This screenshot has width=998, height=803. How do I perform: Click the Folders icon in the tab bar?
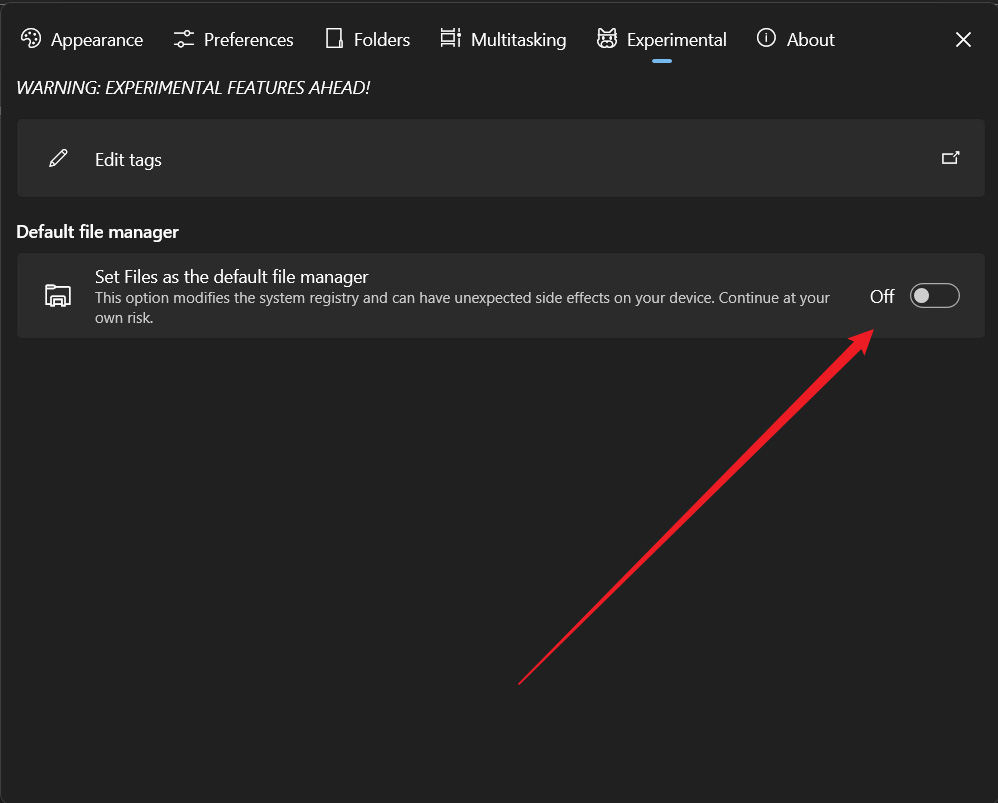[x=333, y=38]
